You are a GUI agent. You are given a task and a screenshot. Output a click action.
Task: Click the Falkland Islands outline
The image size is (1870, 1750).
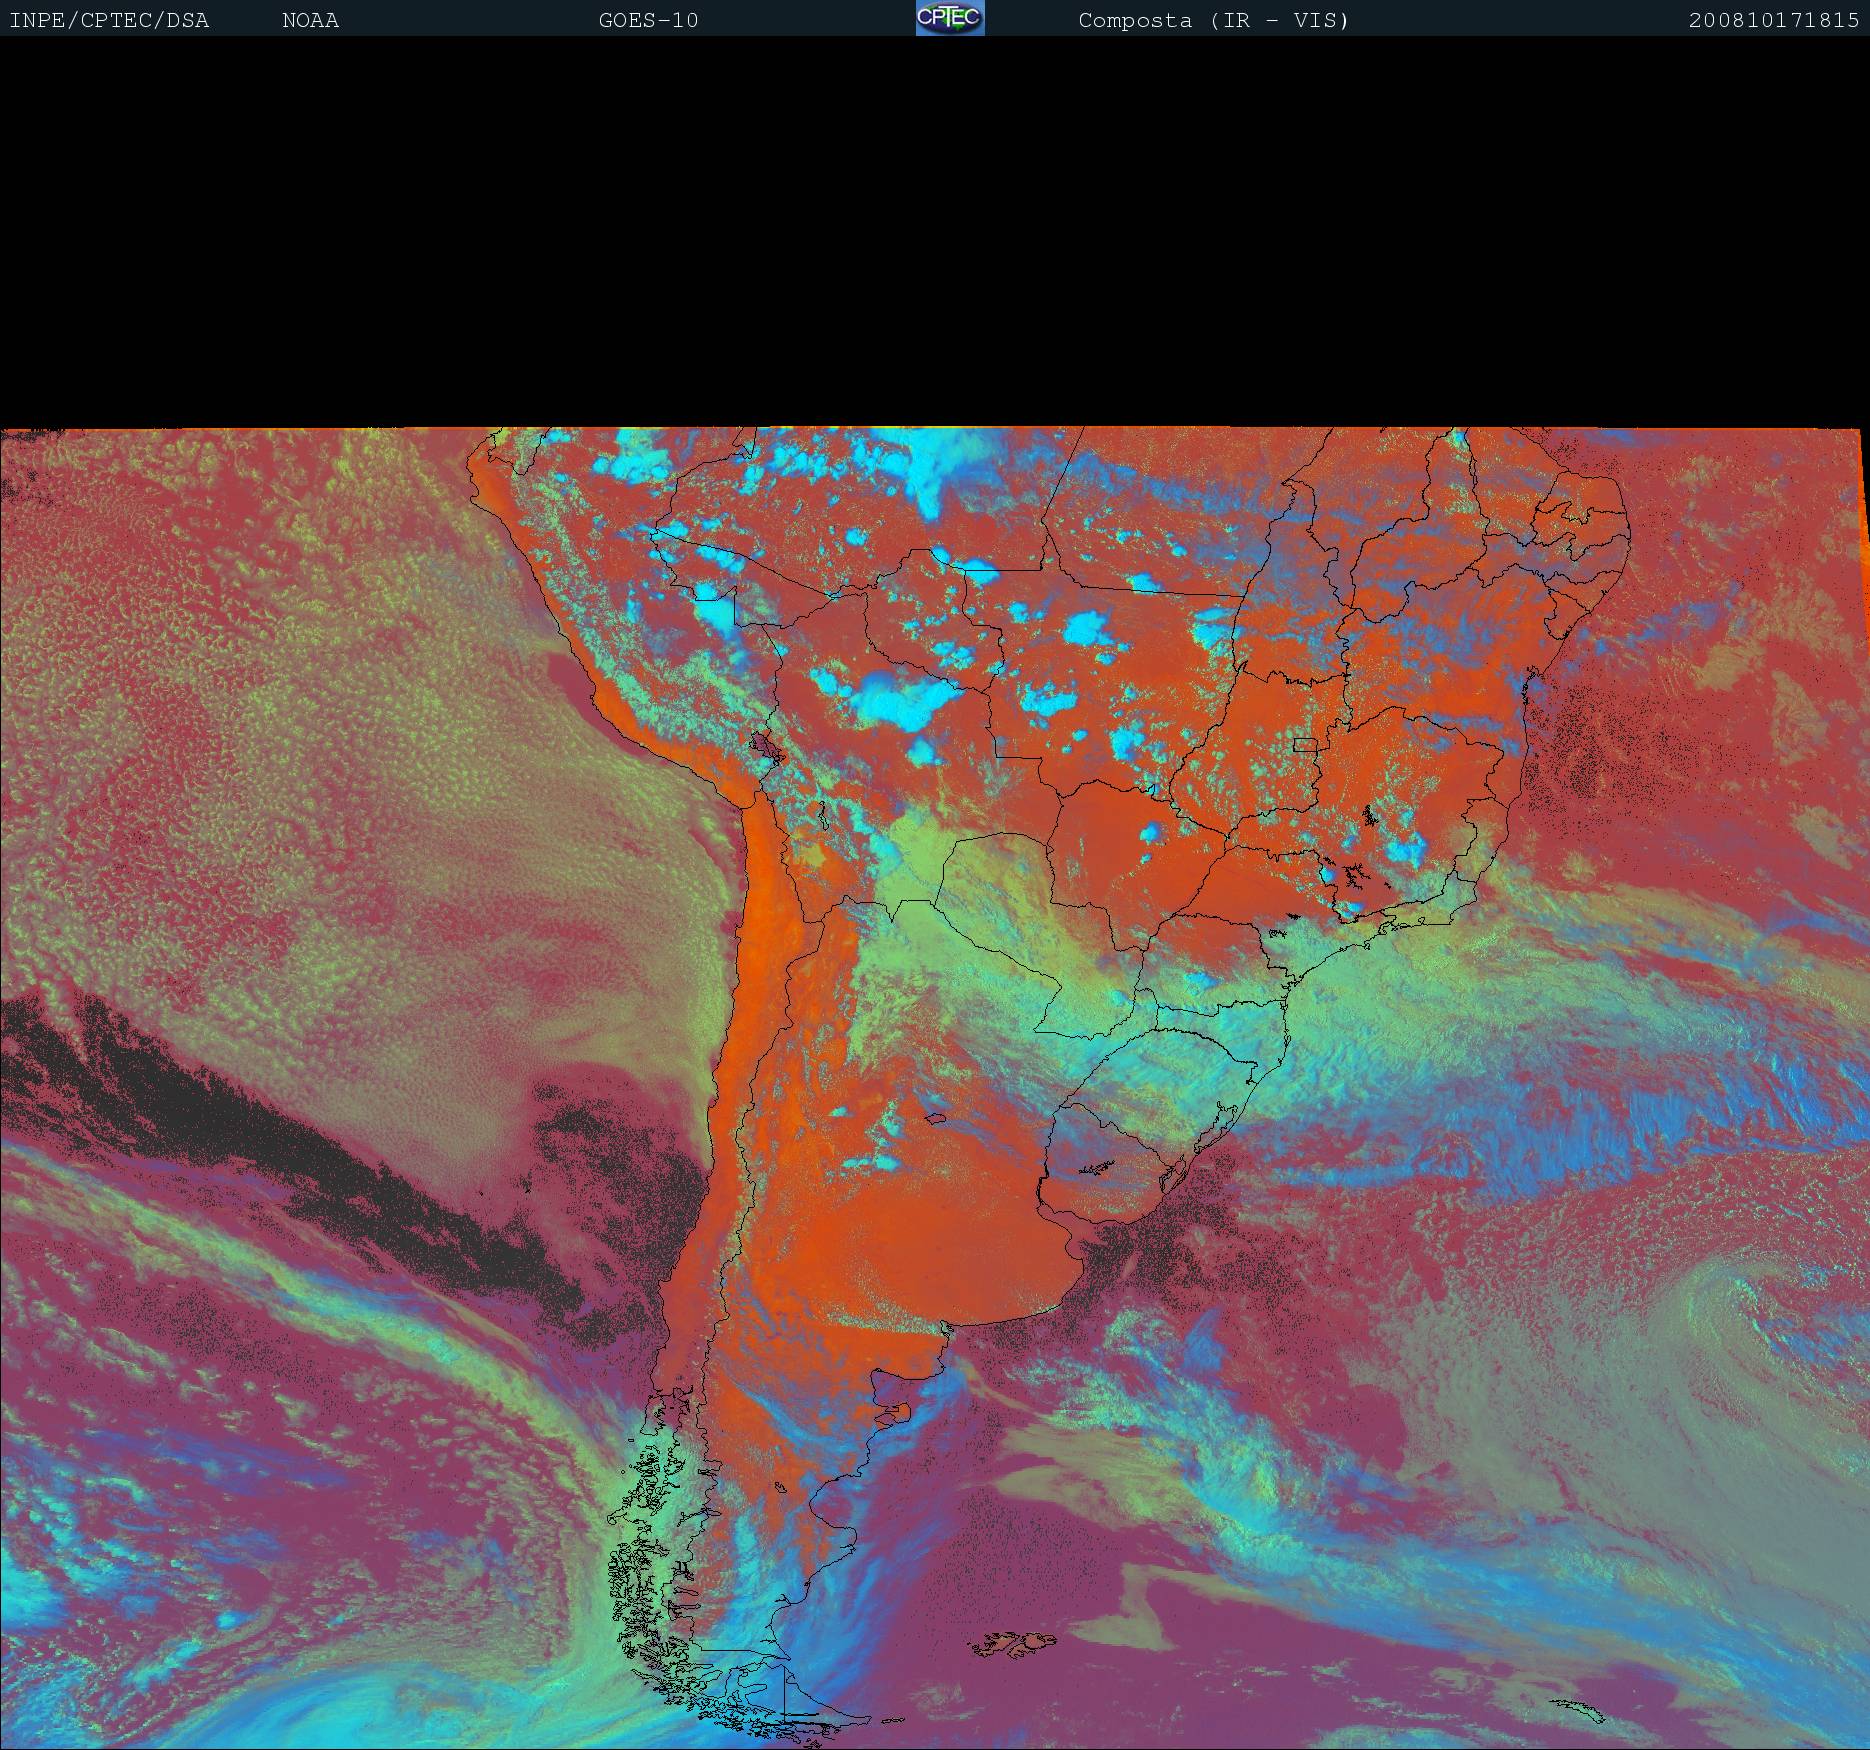point(1017,1642)
